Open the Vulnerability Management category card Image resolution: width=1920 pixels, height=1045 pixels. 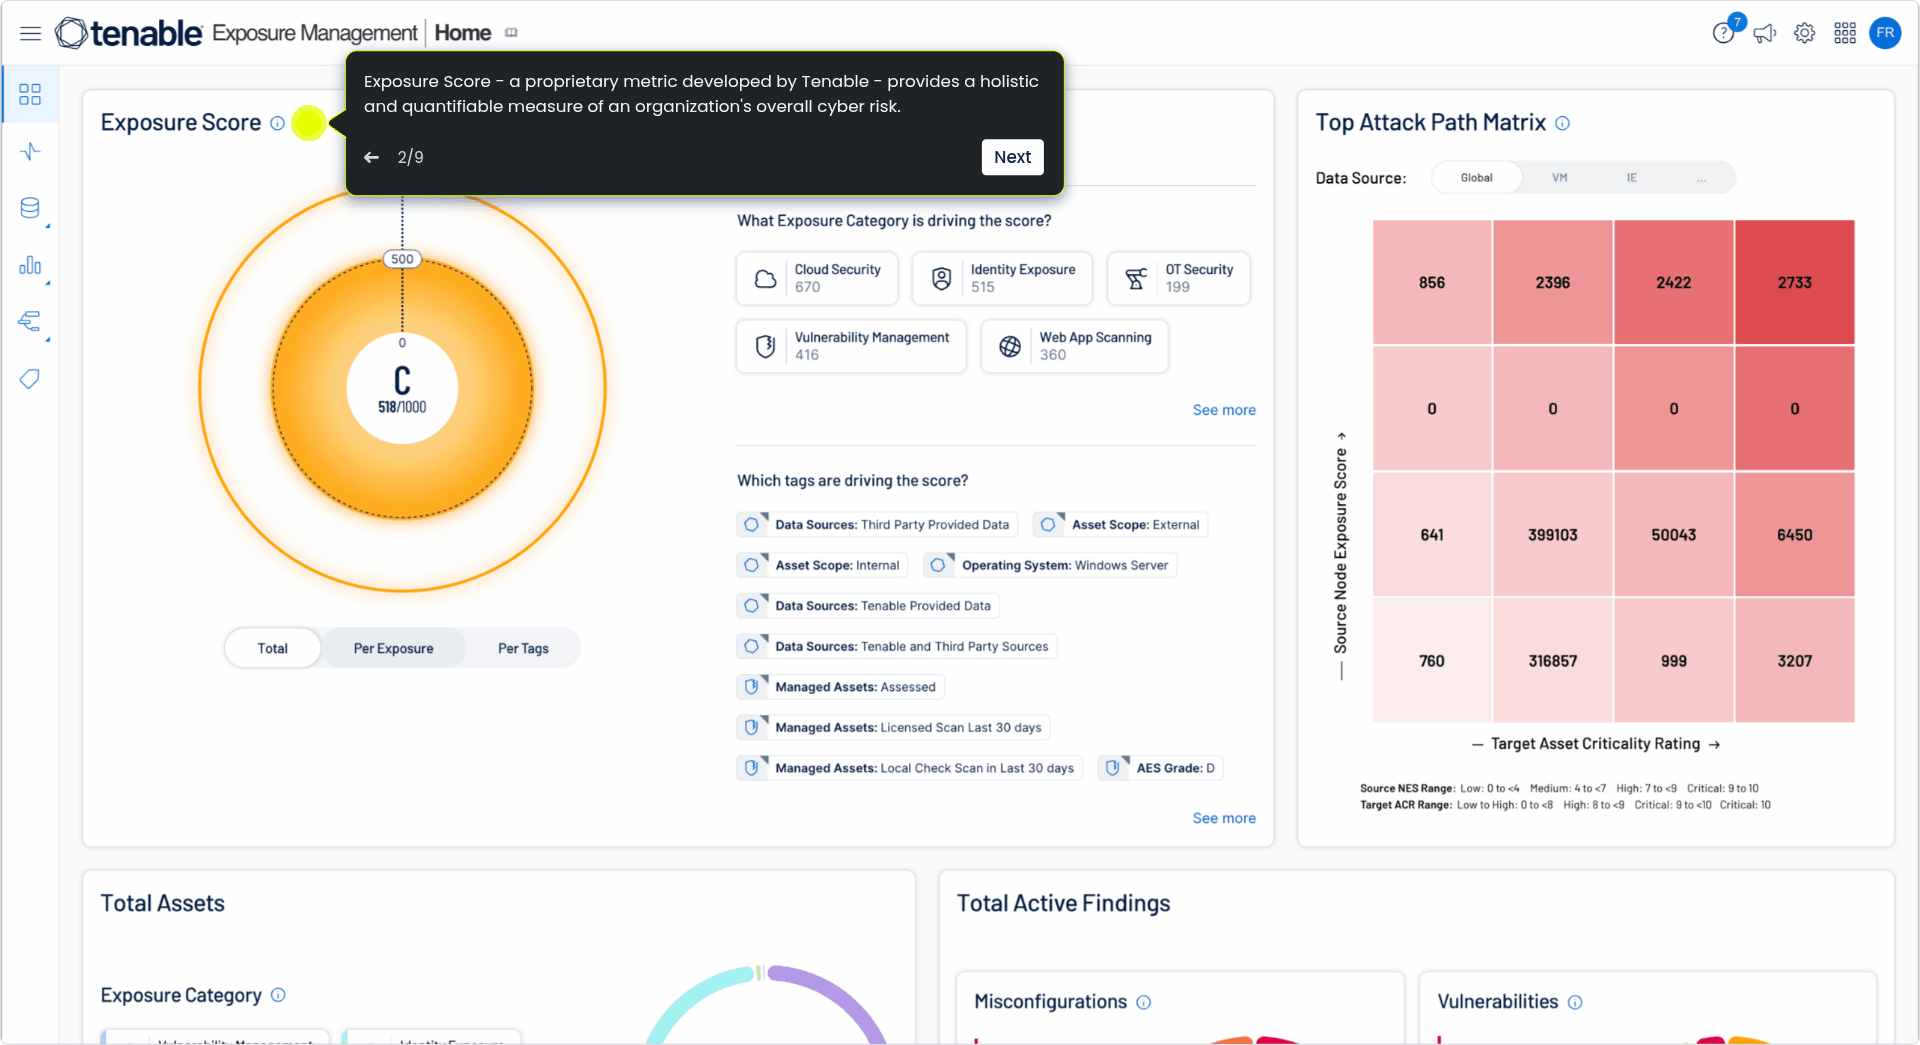click(x=851, y=346)
